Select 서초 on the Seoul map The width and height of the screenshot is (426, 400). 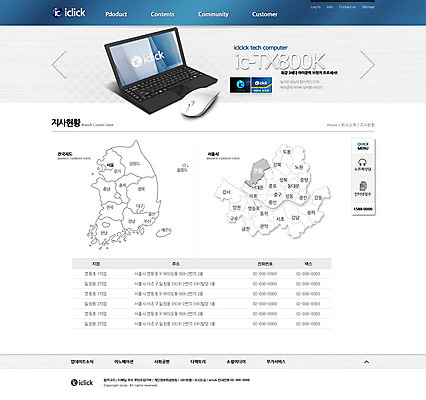pyautogui.click(x=280, y=219)
